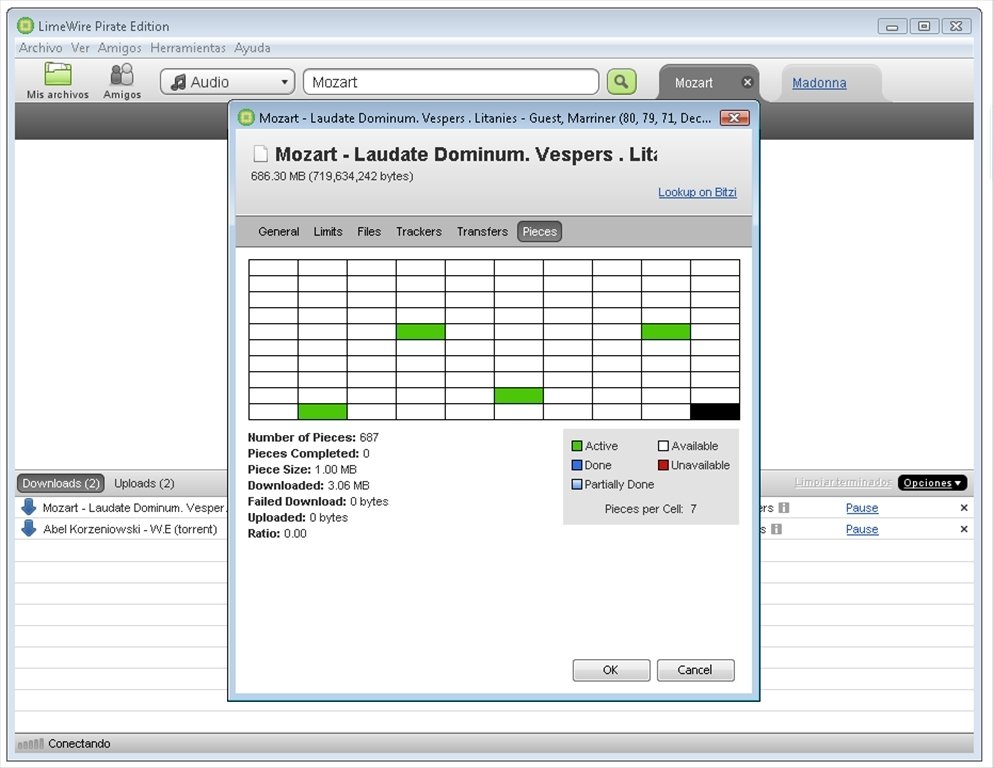Click the download arrow icon for Abel Korzeniowski

pos(28,529)
